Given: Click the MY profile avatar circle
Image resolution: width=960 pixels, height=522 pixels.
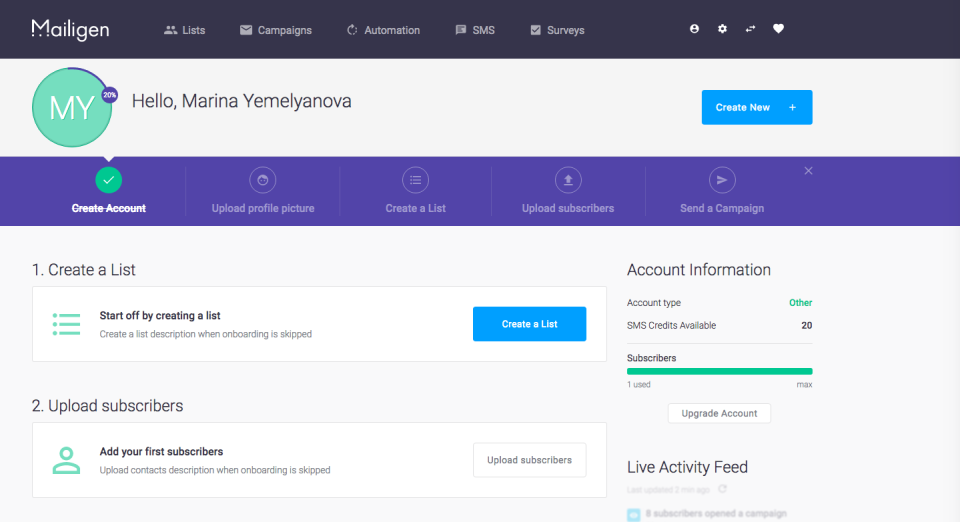Looking at the screenshot, I should (72, 108).
